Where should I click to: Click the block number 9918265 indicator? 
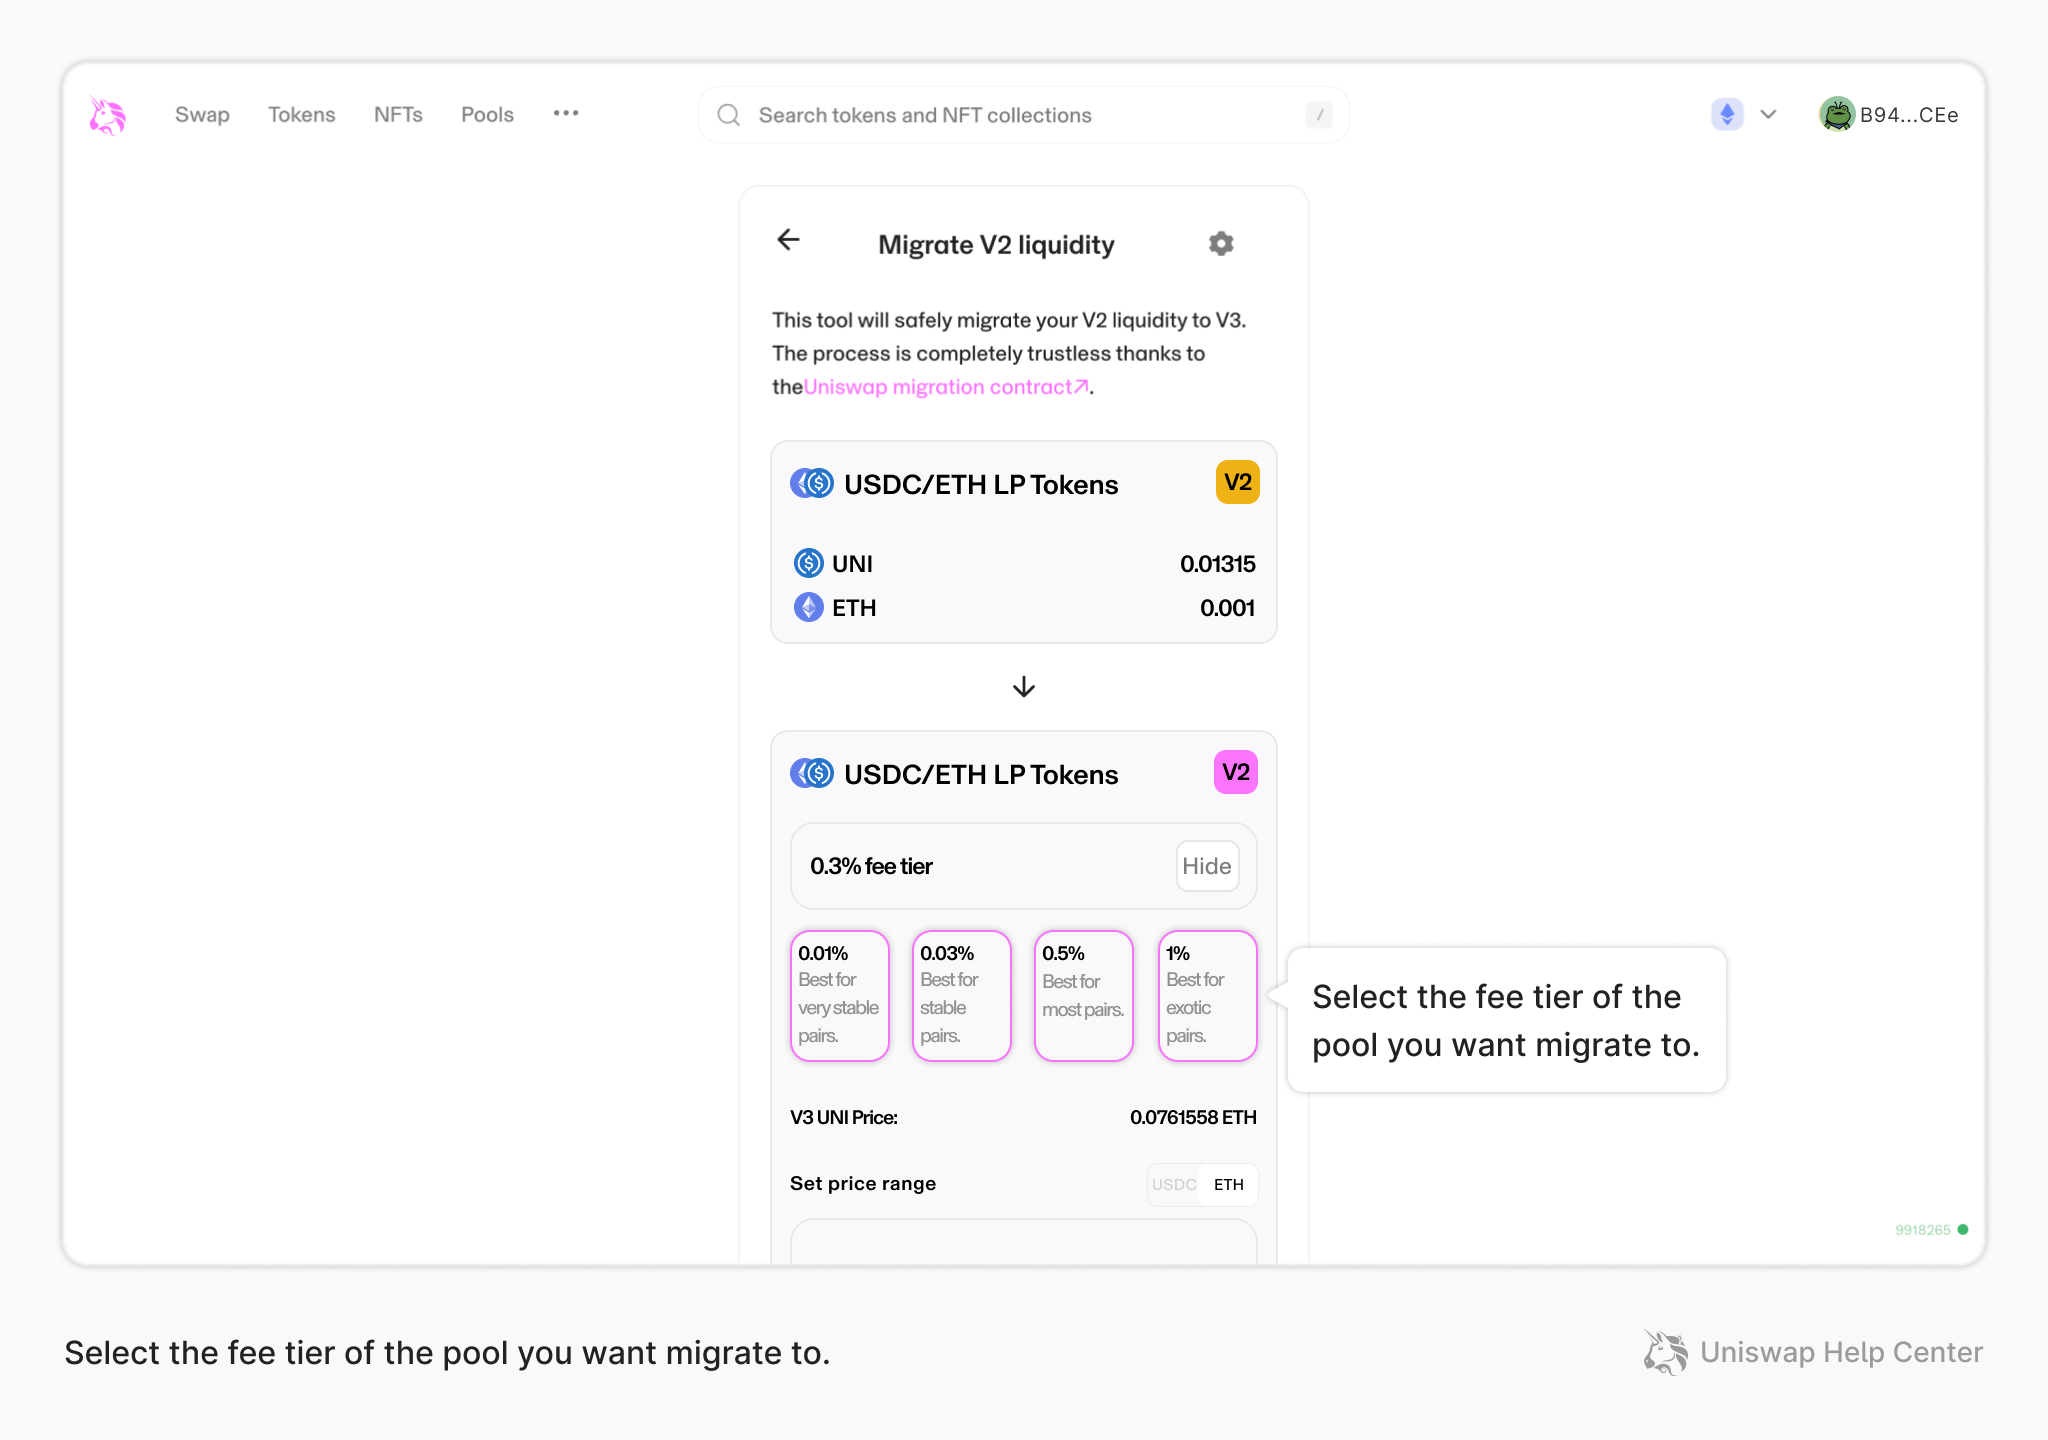click(1923, 1230)
